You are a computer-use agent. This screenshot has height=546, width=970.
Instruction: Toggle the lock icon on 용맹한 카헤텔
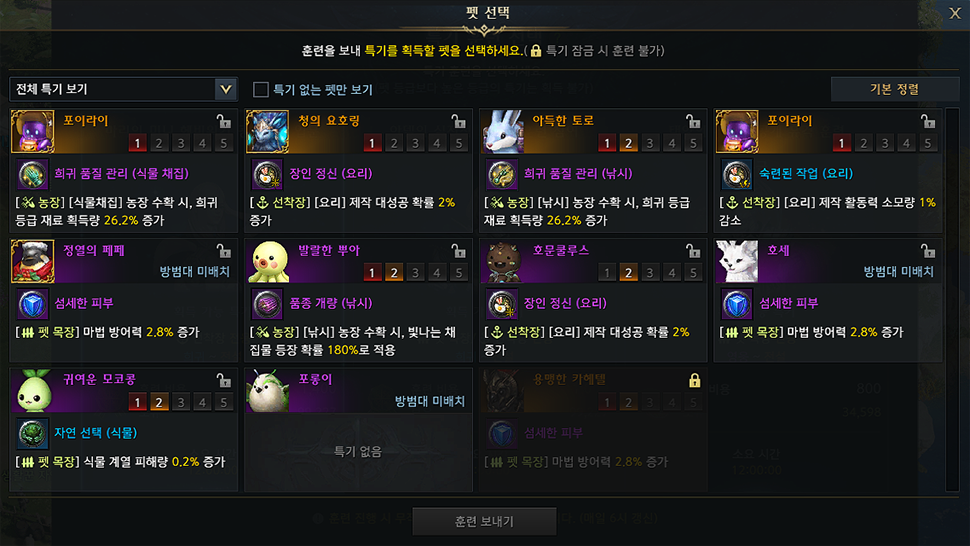(695, 380)
